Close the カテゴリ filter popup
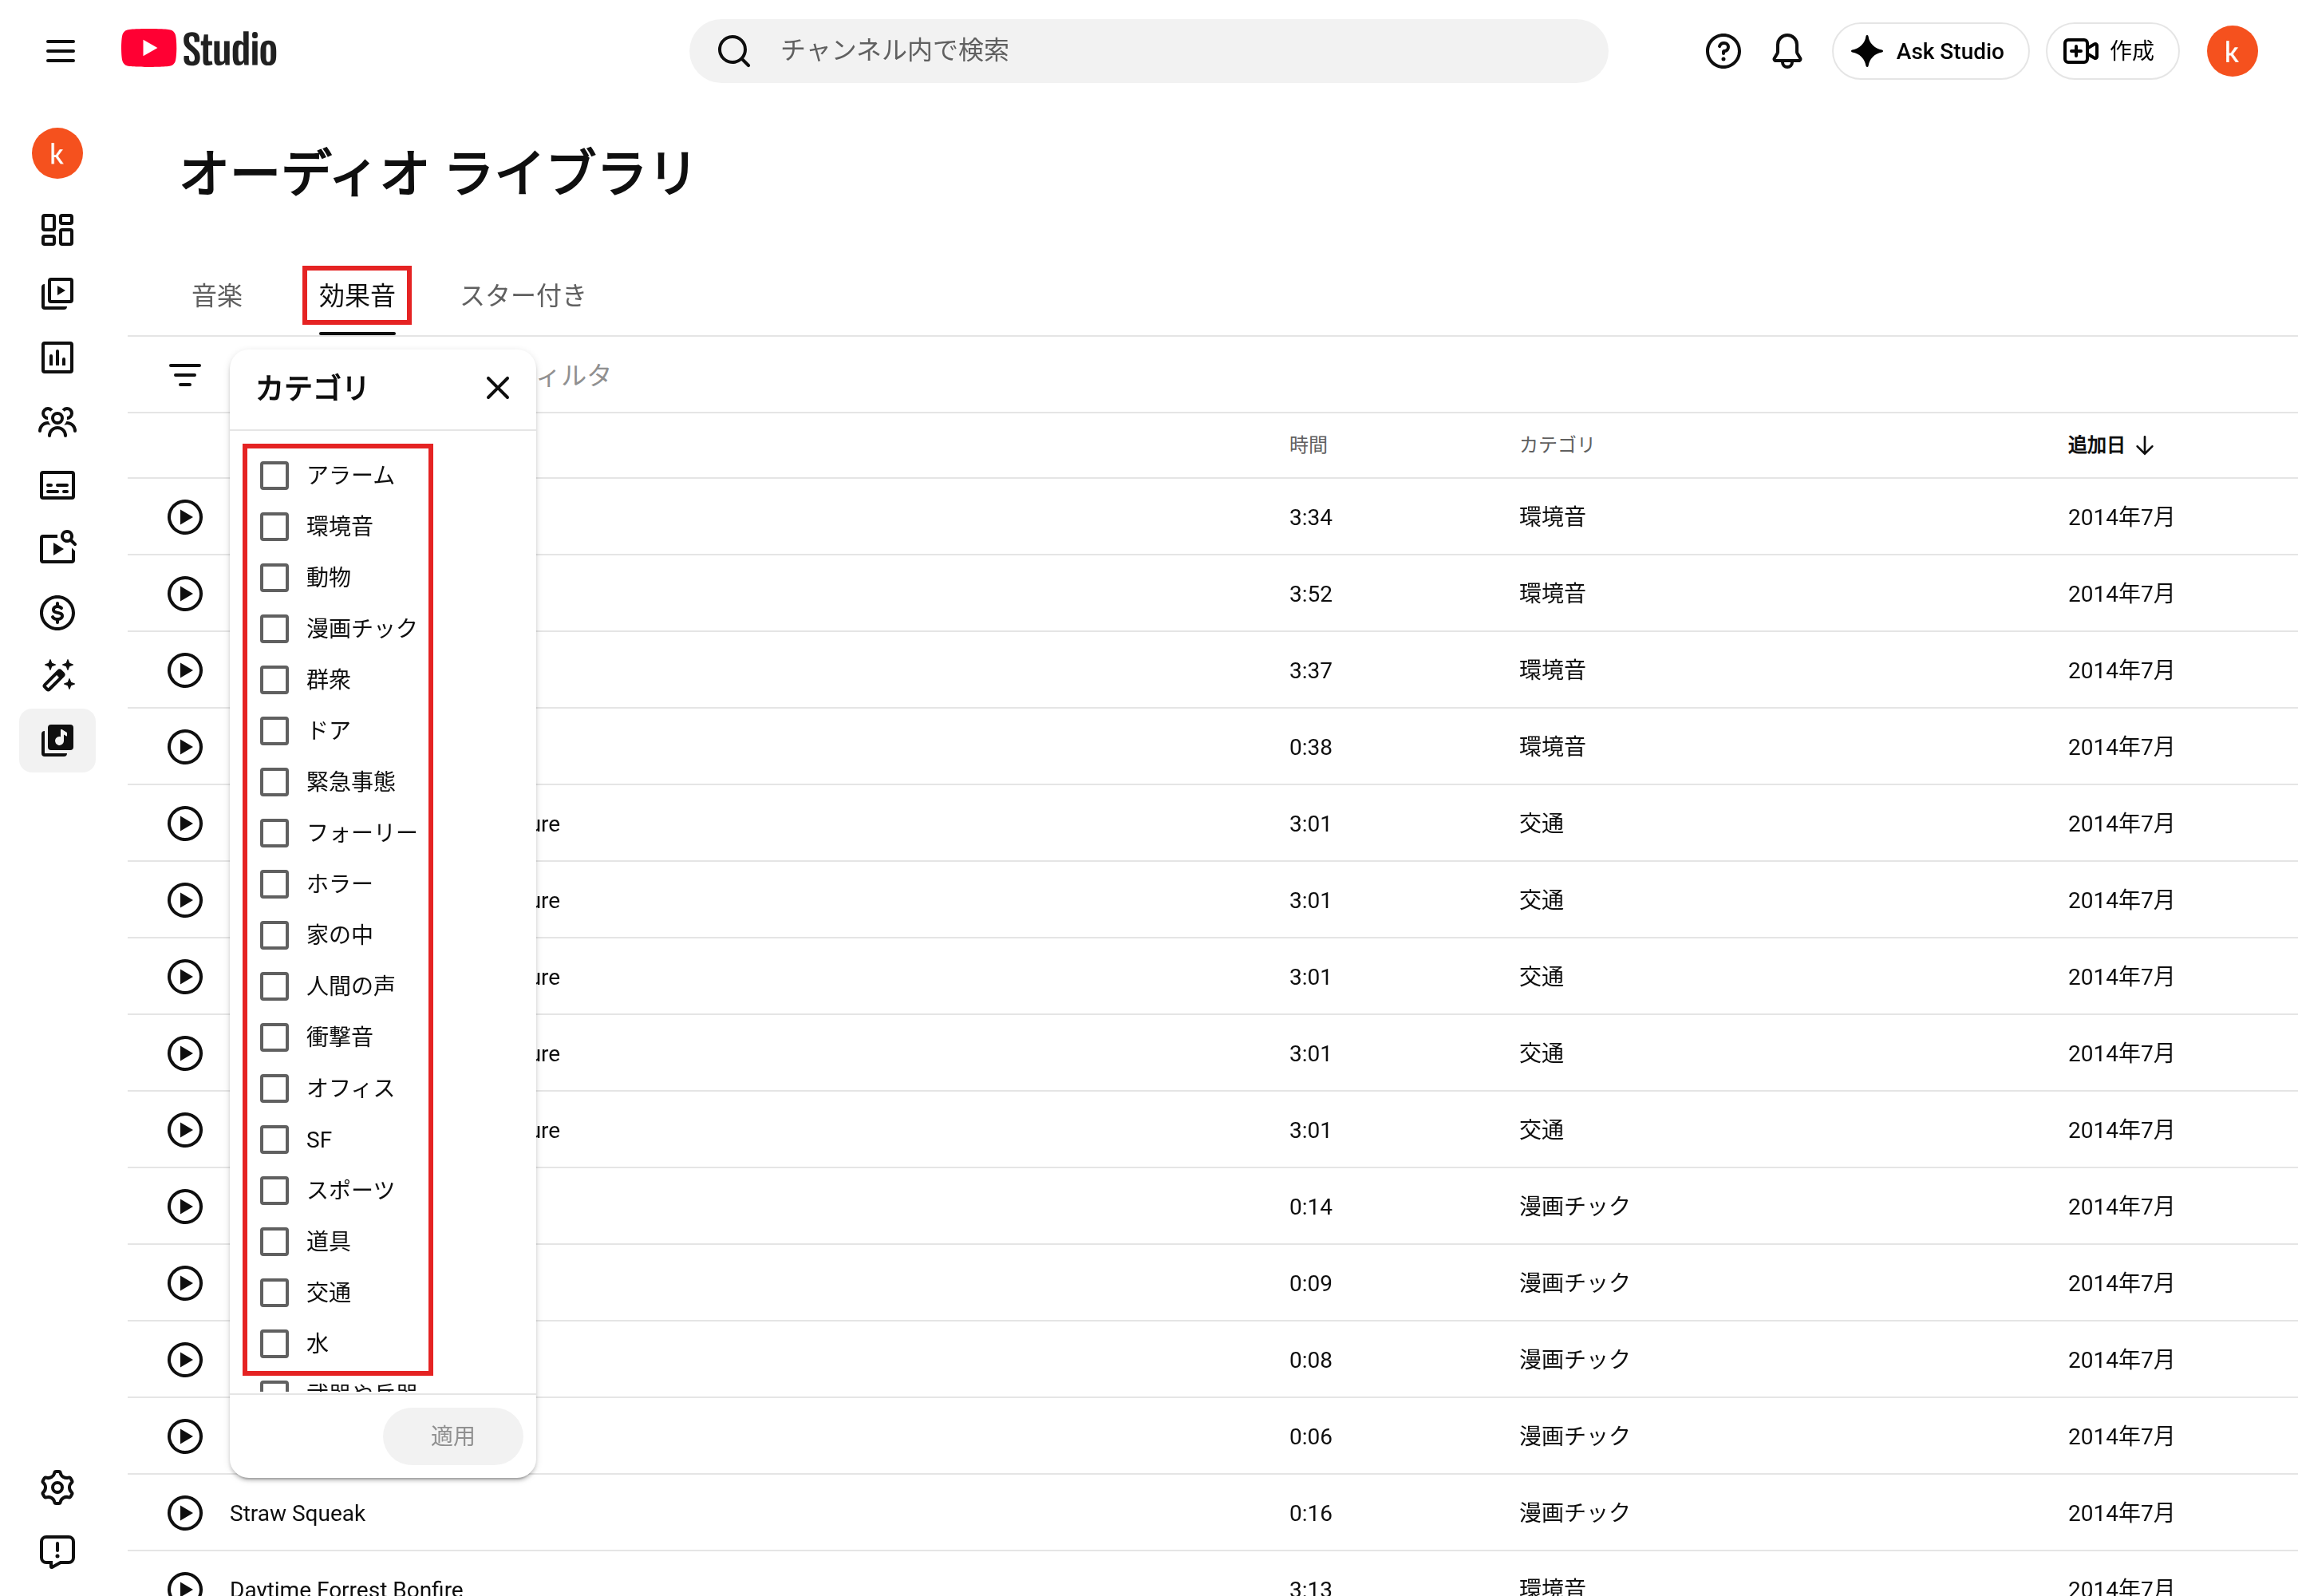2298x1596 pixels. click(x=497, y=388)
